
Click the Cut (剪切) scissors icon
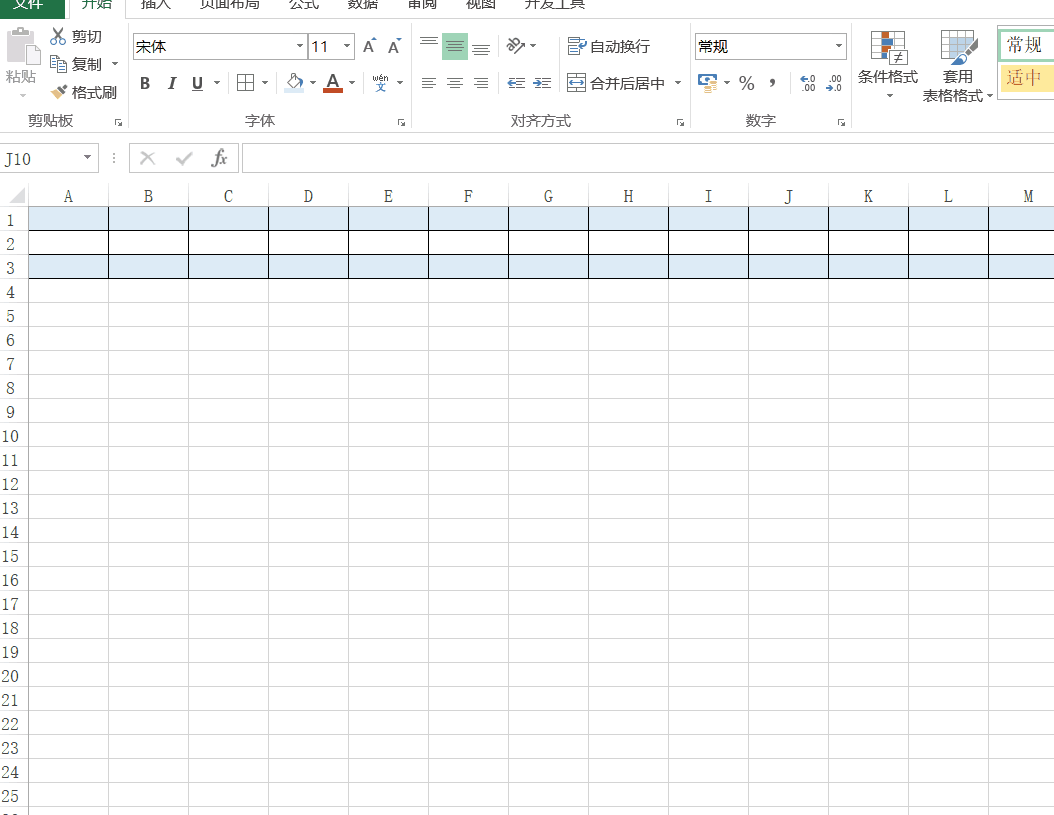(x=58, y=36)
